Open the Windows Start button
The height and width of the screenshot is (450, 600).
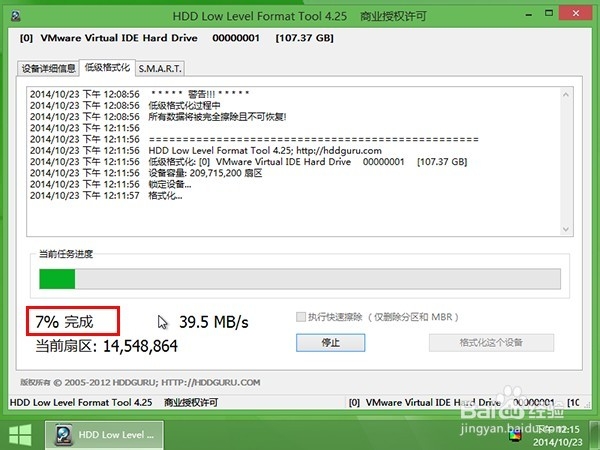click(x=20, y=435)
